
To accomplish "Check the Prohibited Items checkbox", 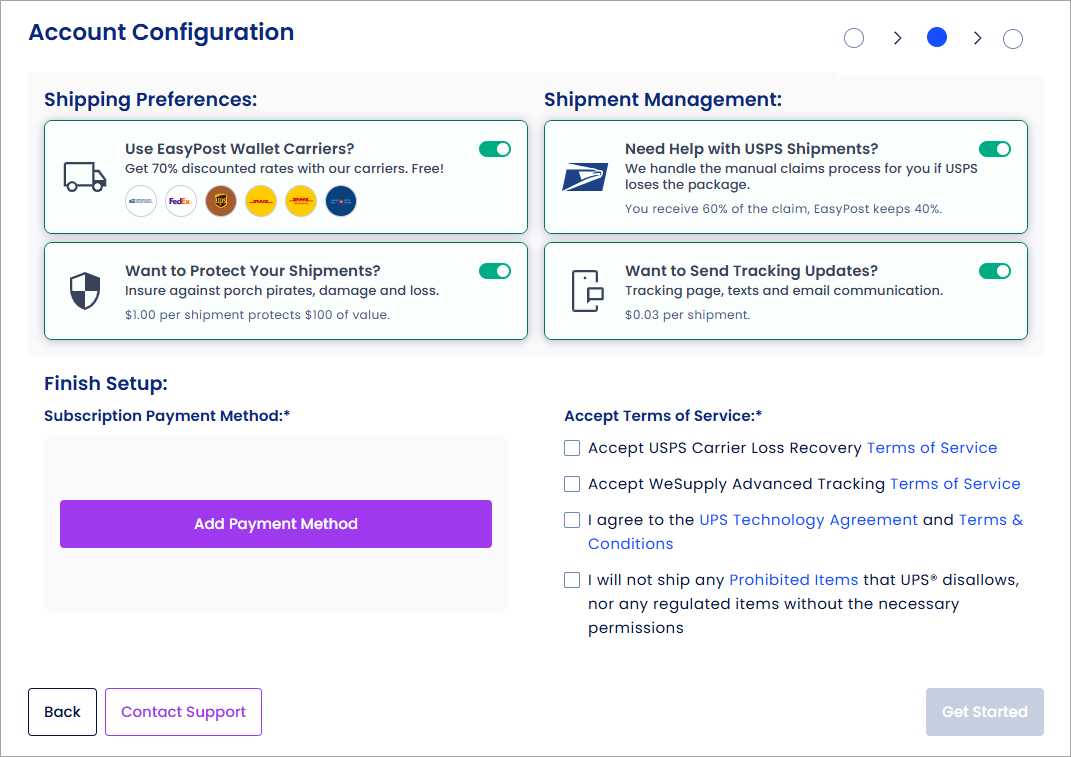I will coord(572,580).
